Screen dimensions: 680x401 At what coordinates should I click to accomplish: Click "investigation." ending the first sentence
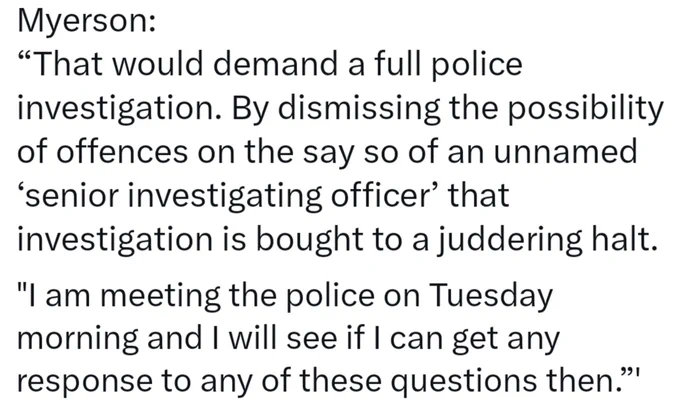(x=122, y=108)
